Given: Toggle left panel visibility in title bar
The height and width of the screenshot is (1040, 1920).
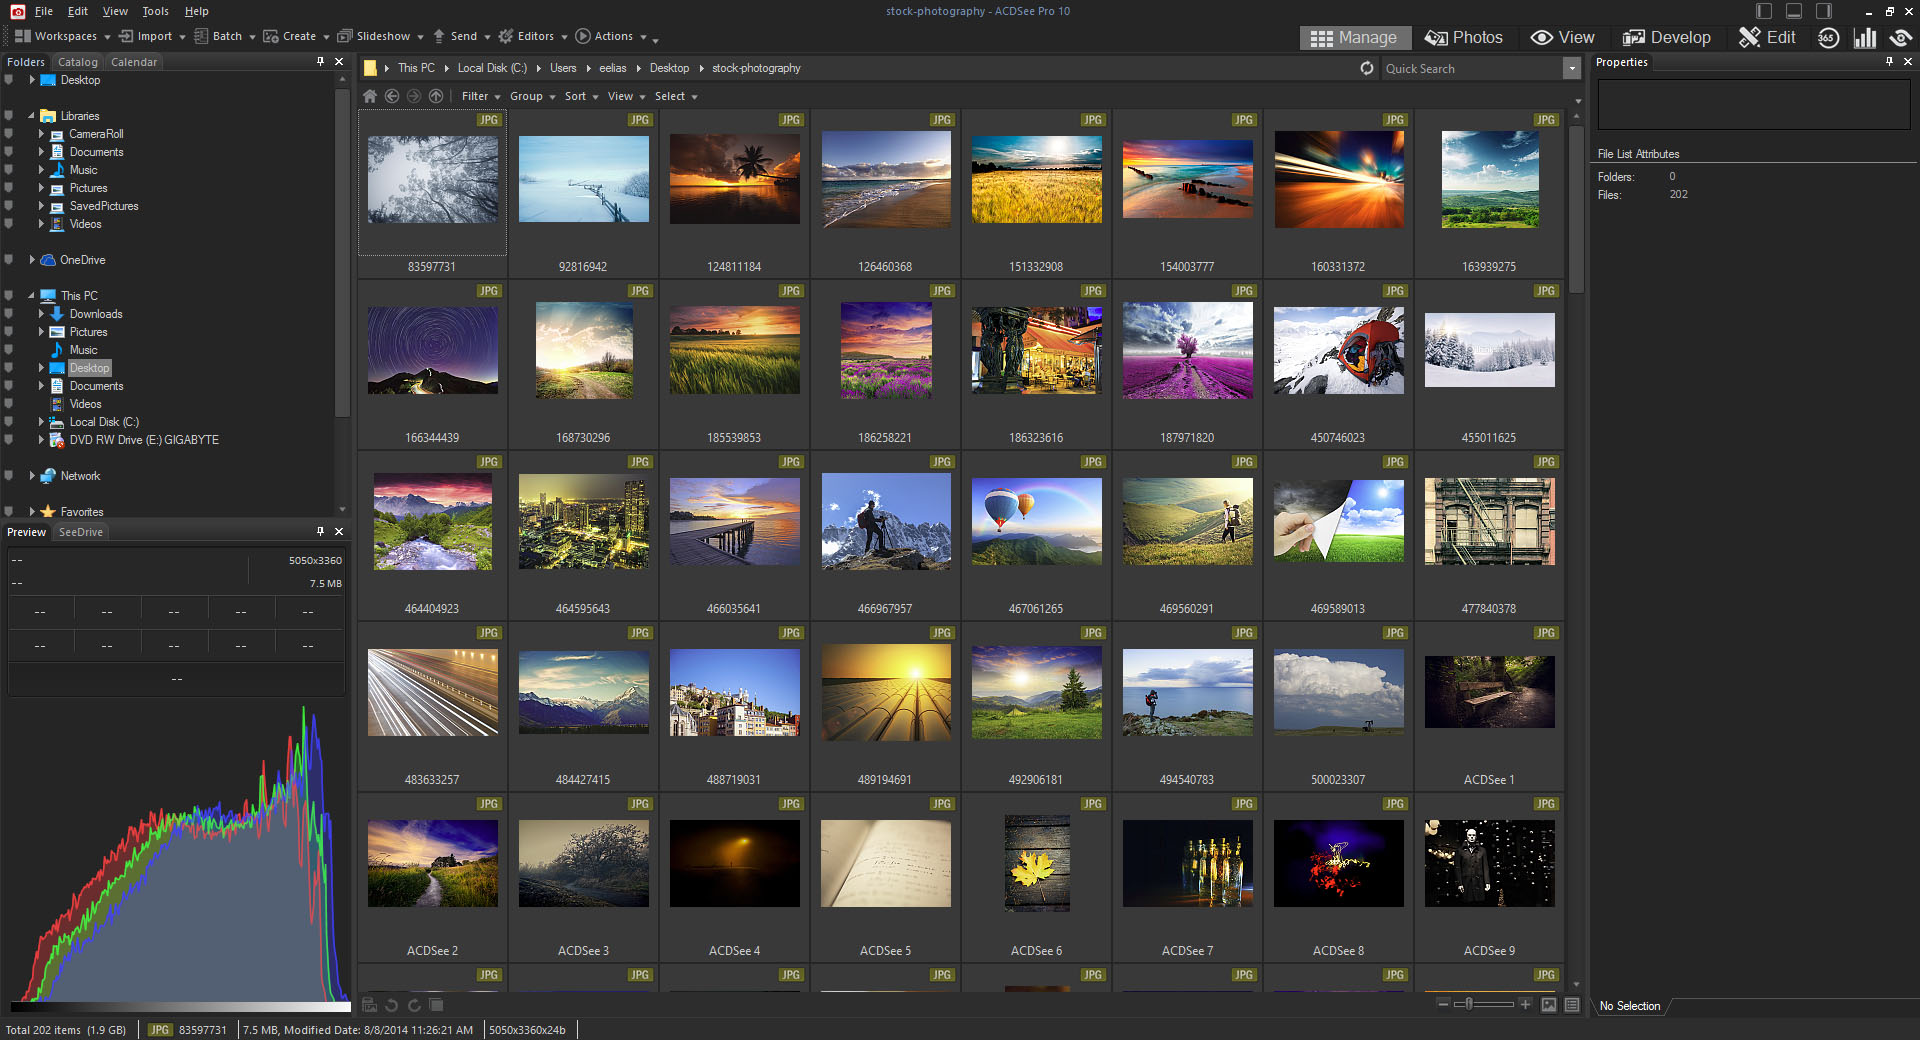Looking at the screenshot, I should click(1764, 11).
